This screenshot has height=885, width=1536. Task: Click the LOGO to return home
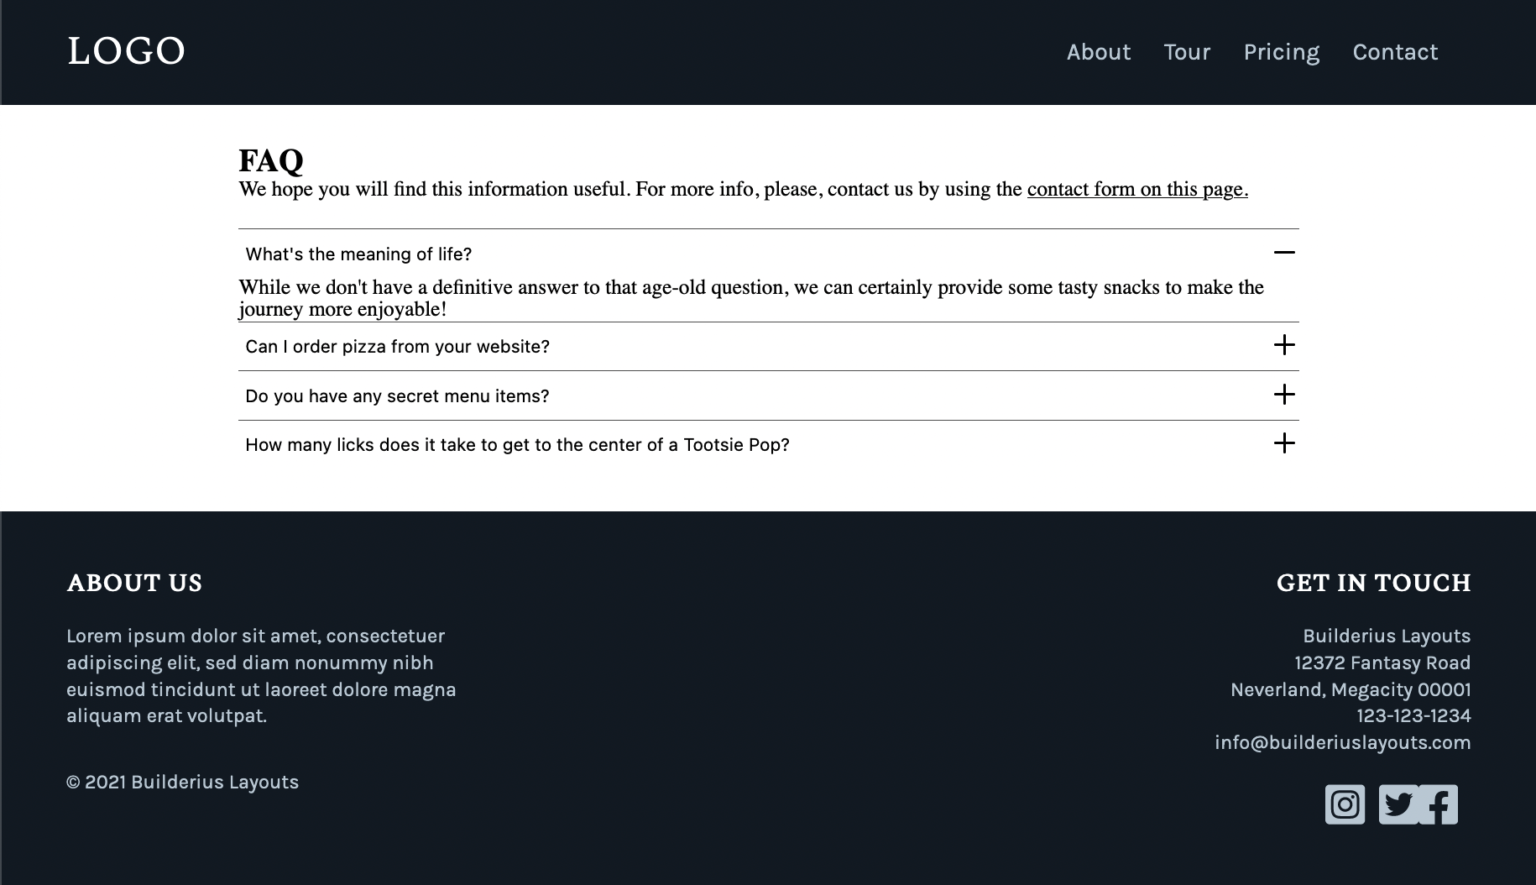pos(126,50)
